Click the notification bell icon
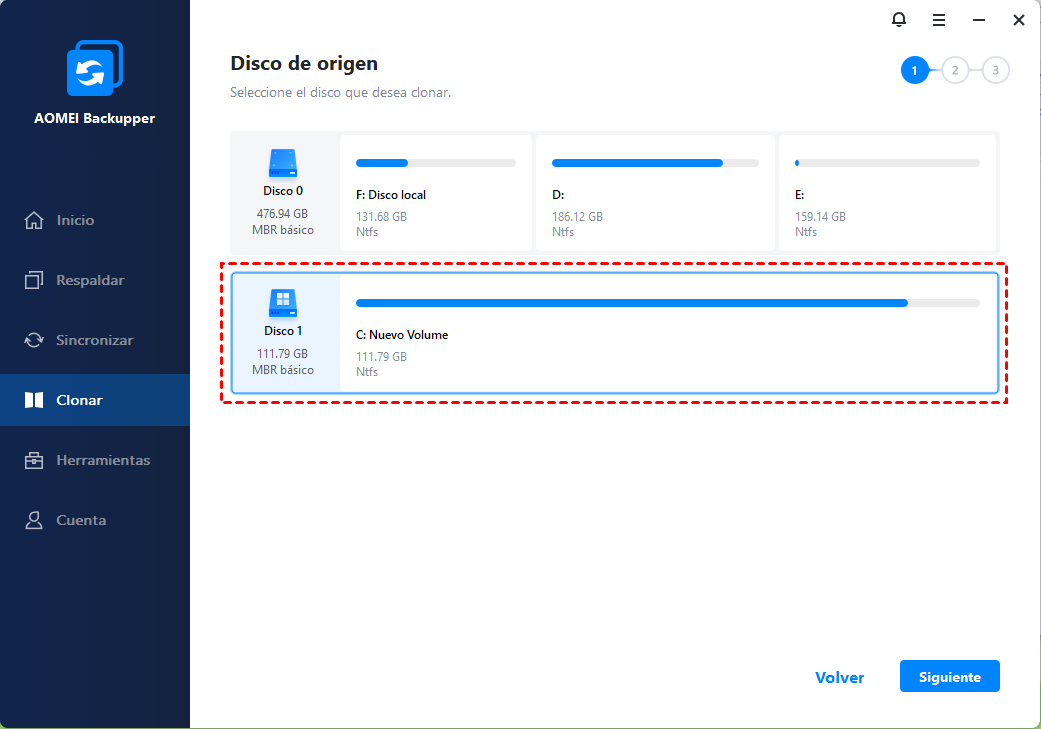The width and height of the screenshot is (1041, 729). point(898,19)
